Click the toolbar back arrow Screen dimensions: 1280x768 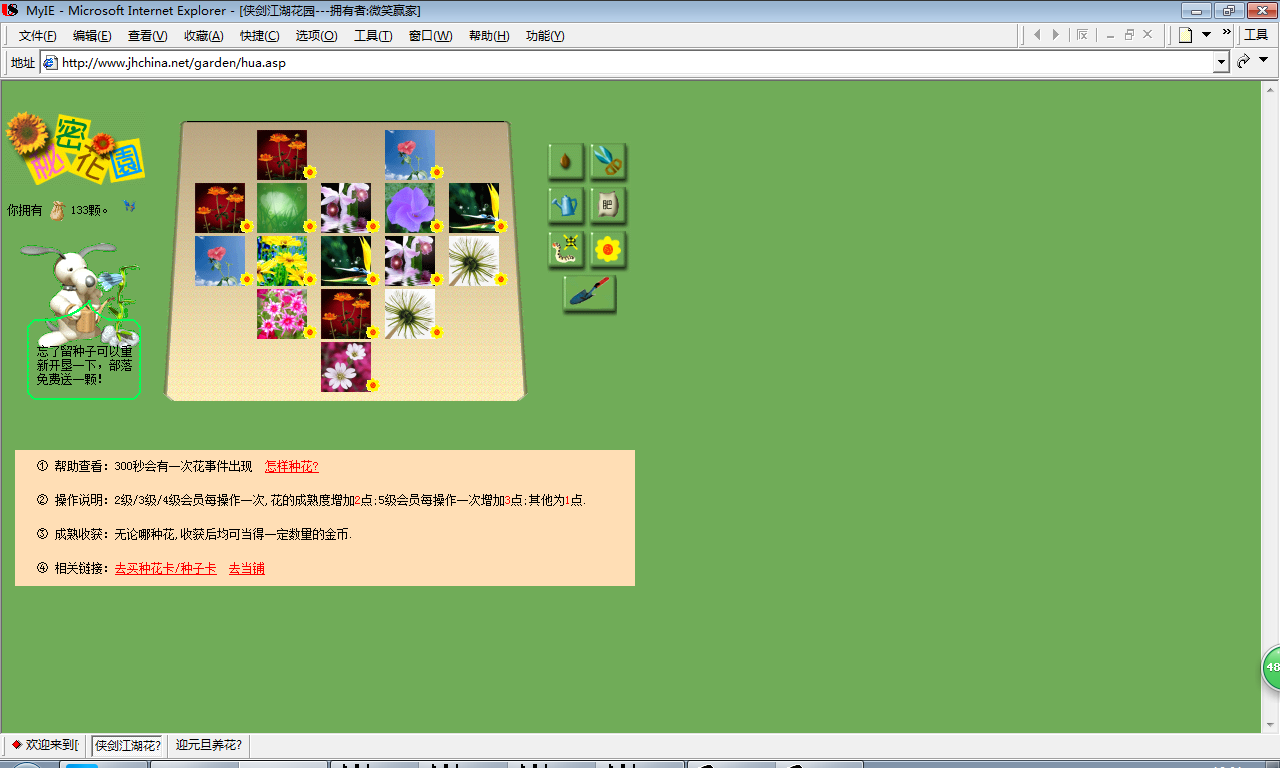(1037, 35)
